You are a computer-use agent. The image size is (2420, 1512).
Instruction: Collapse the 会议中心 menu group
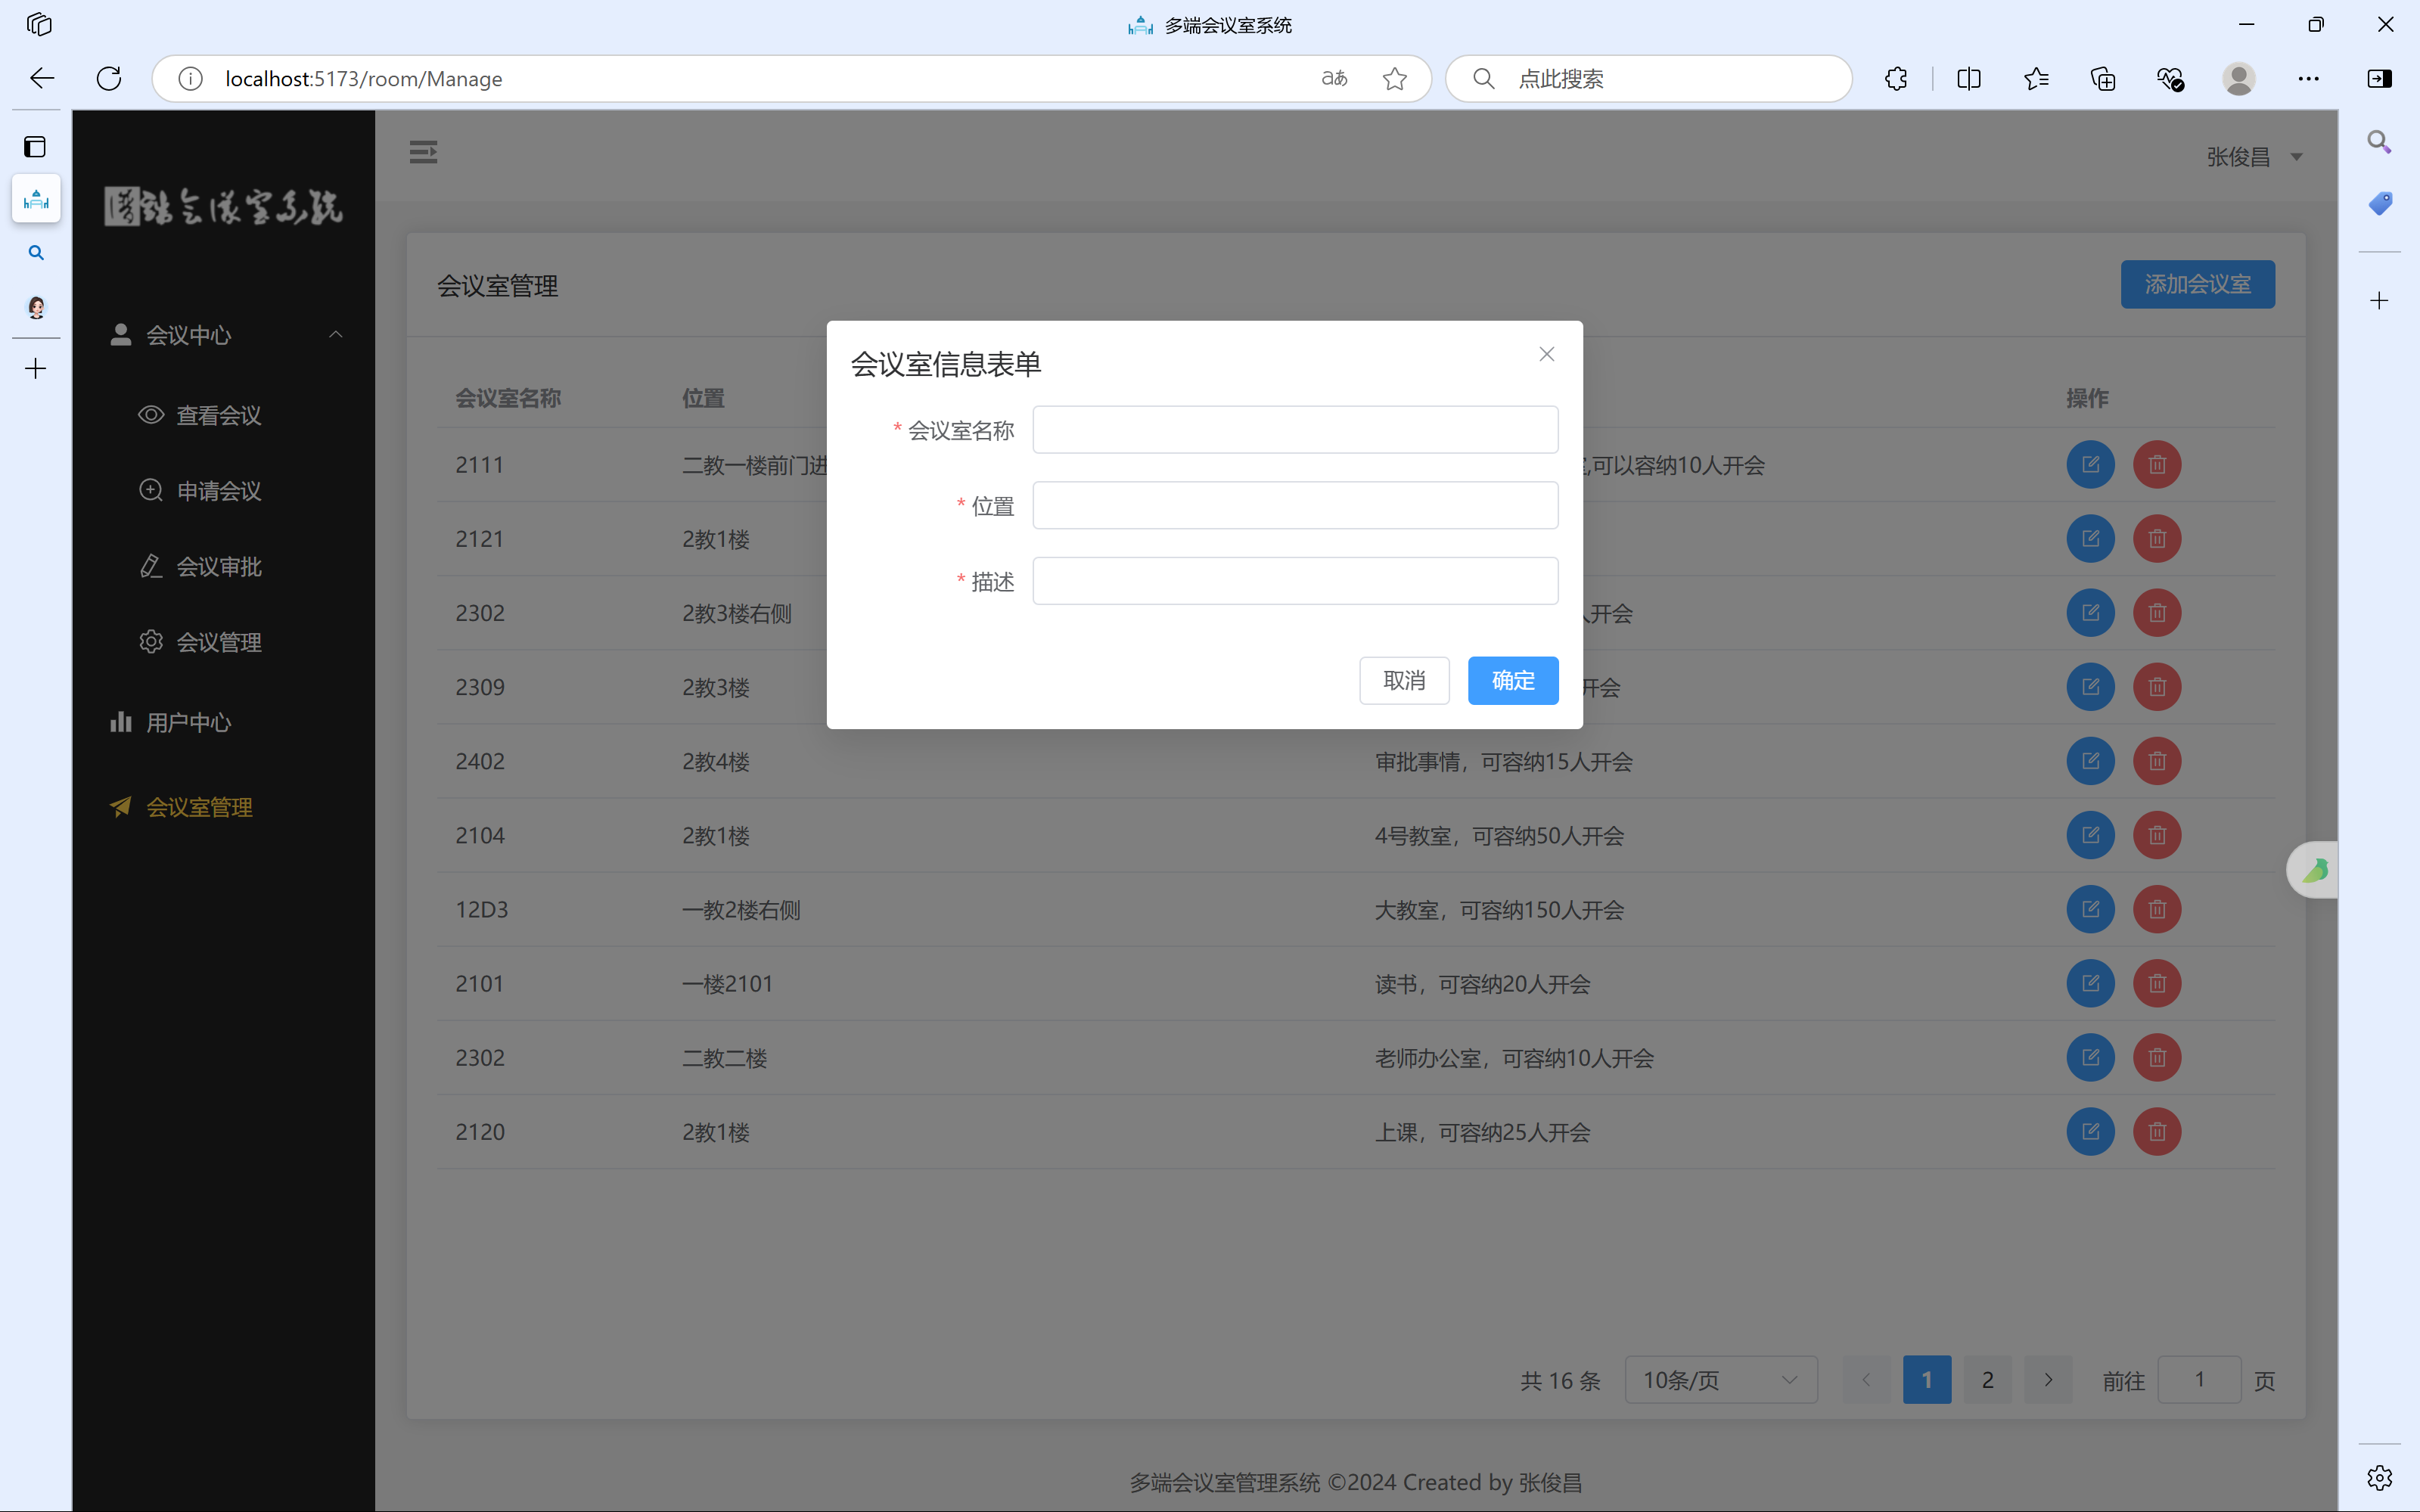click(224, 335)
